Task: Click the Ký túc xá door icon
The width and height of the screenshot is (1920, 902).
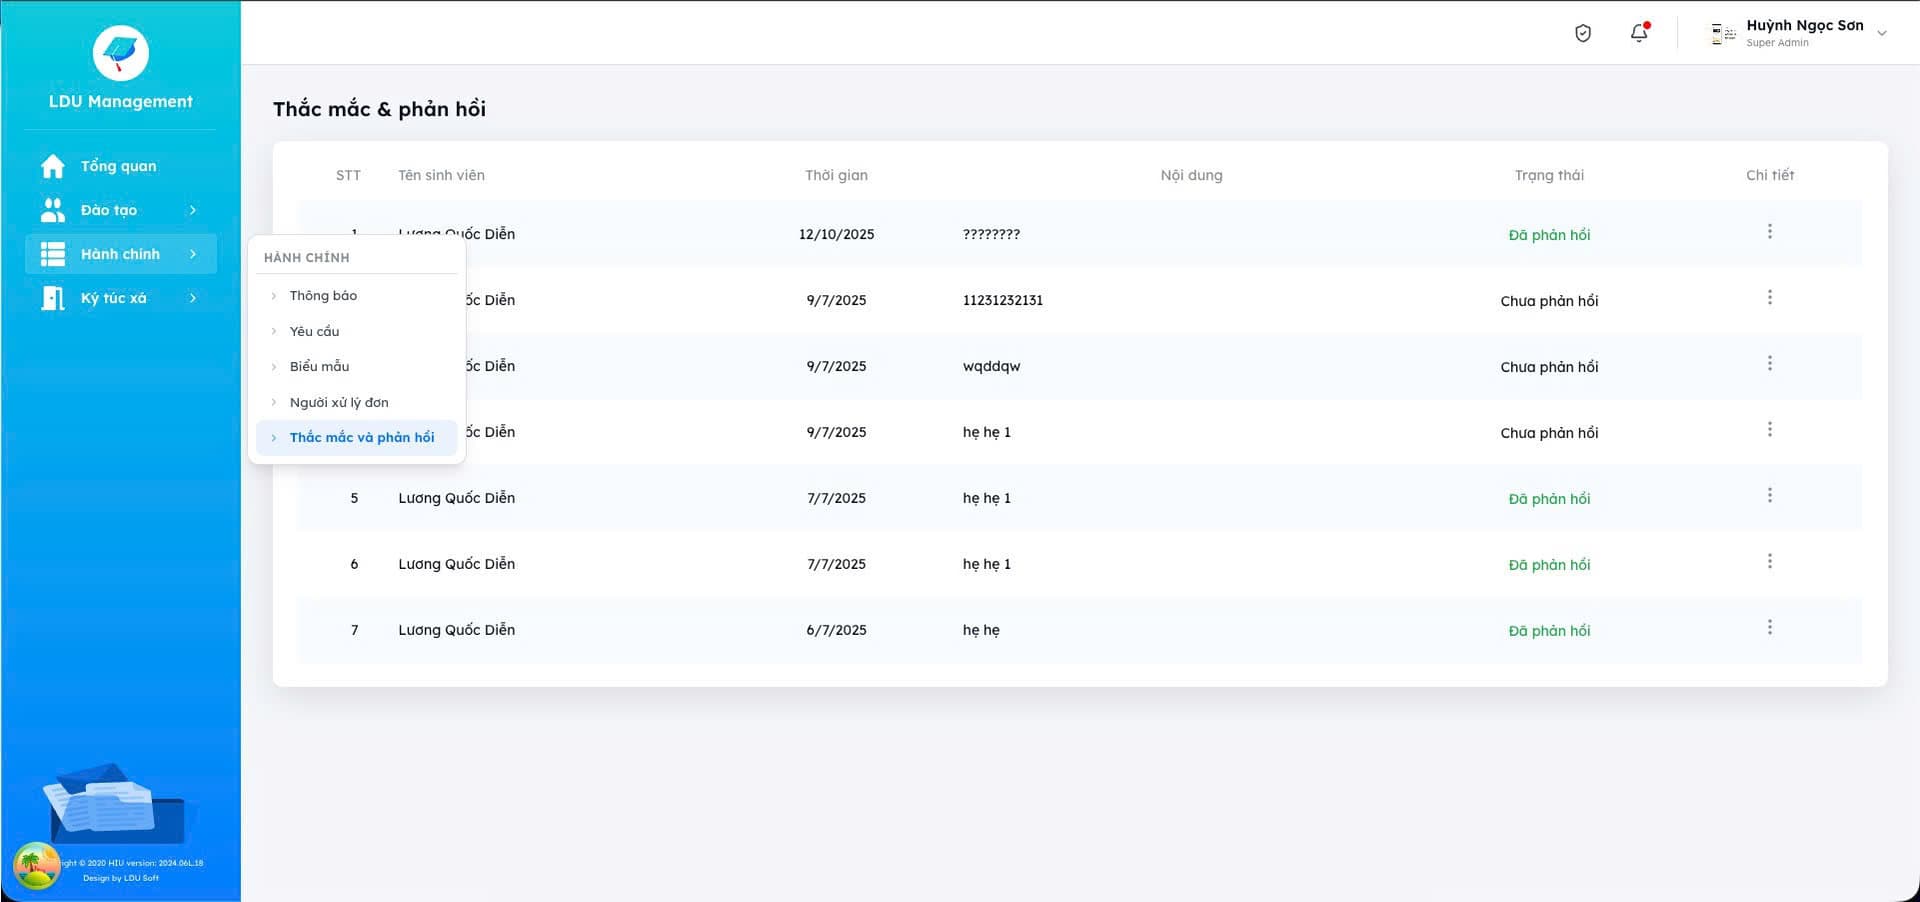Action: point(53,298)
